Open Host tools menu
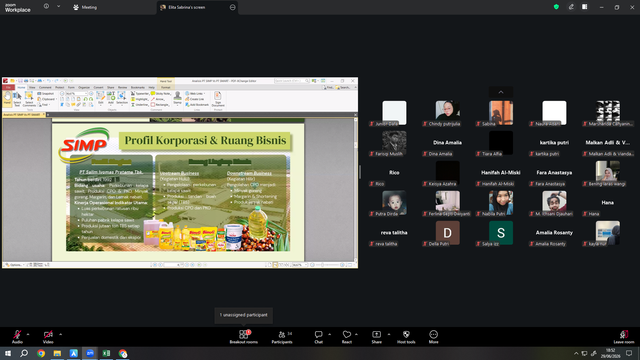This screenshot has height=360, width=640. pos(406,337)
